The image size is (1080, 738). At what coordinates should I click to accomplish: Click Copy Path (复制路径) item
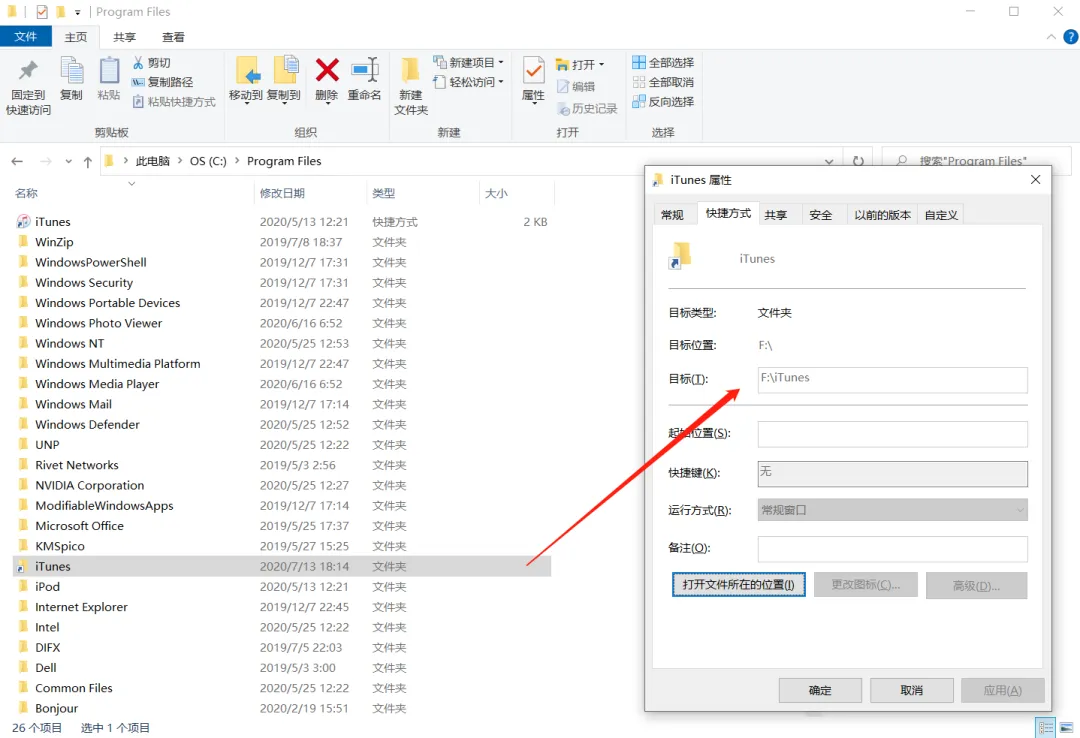click(163, 82)
